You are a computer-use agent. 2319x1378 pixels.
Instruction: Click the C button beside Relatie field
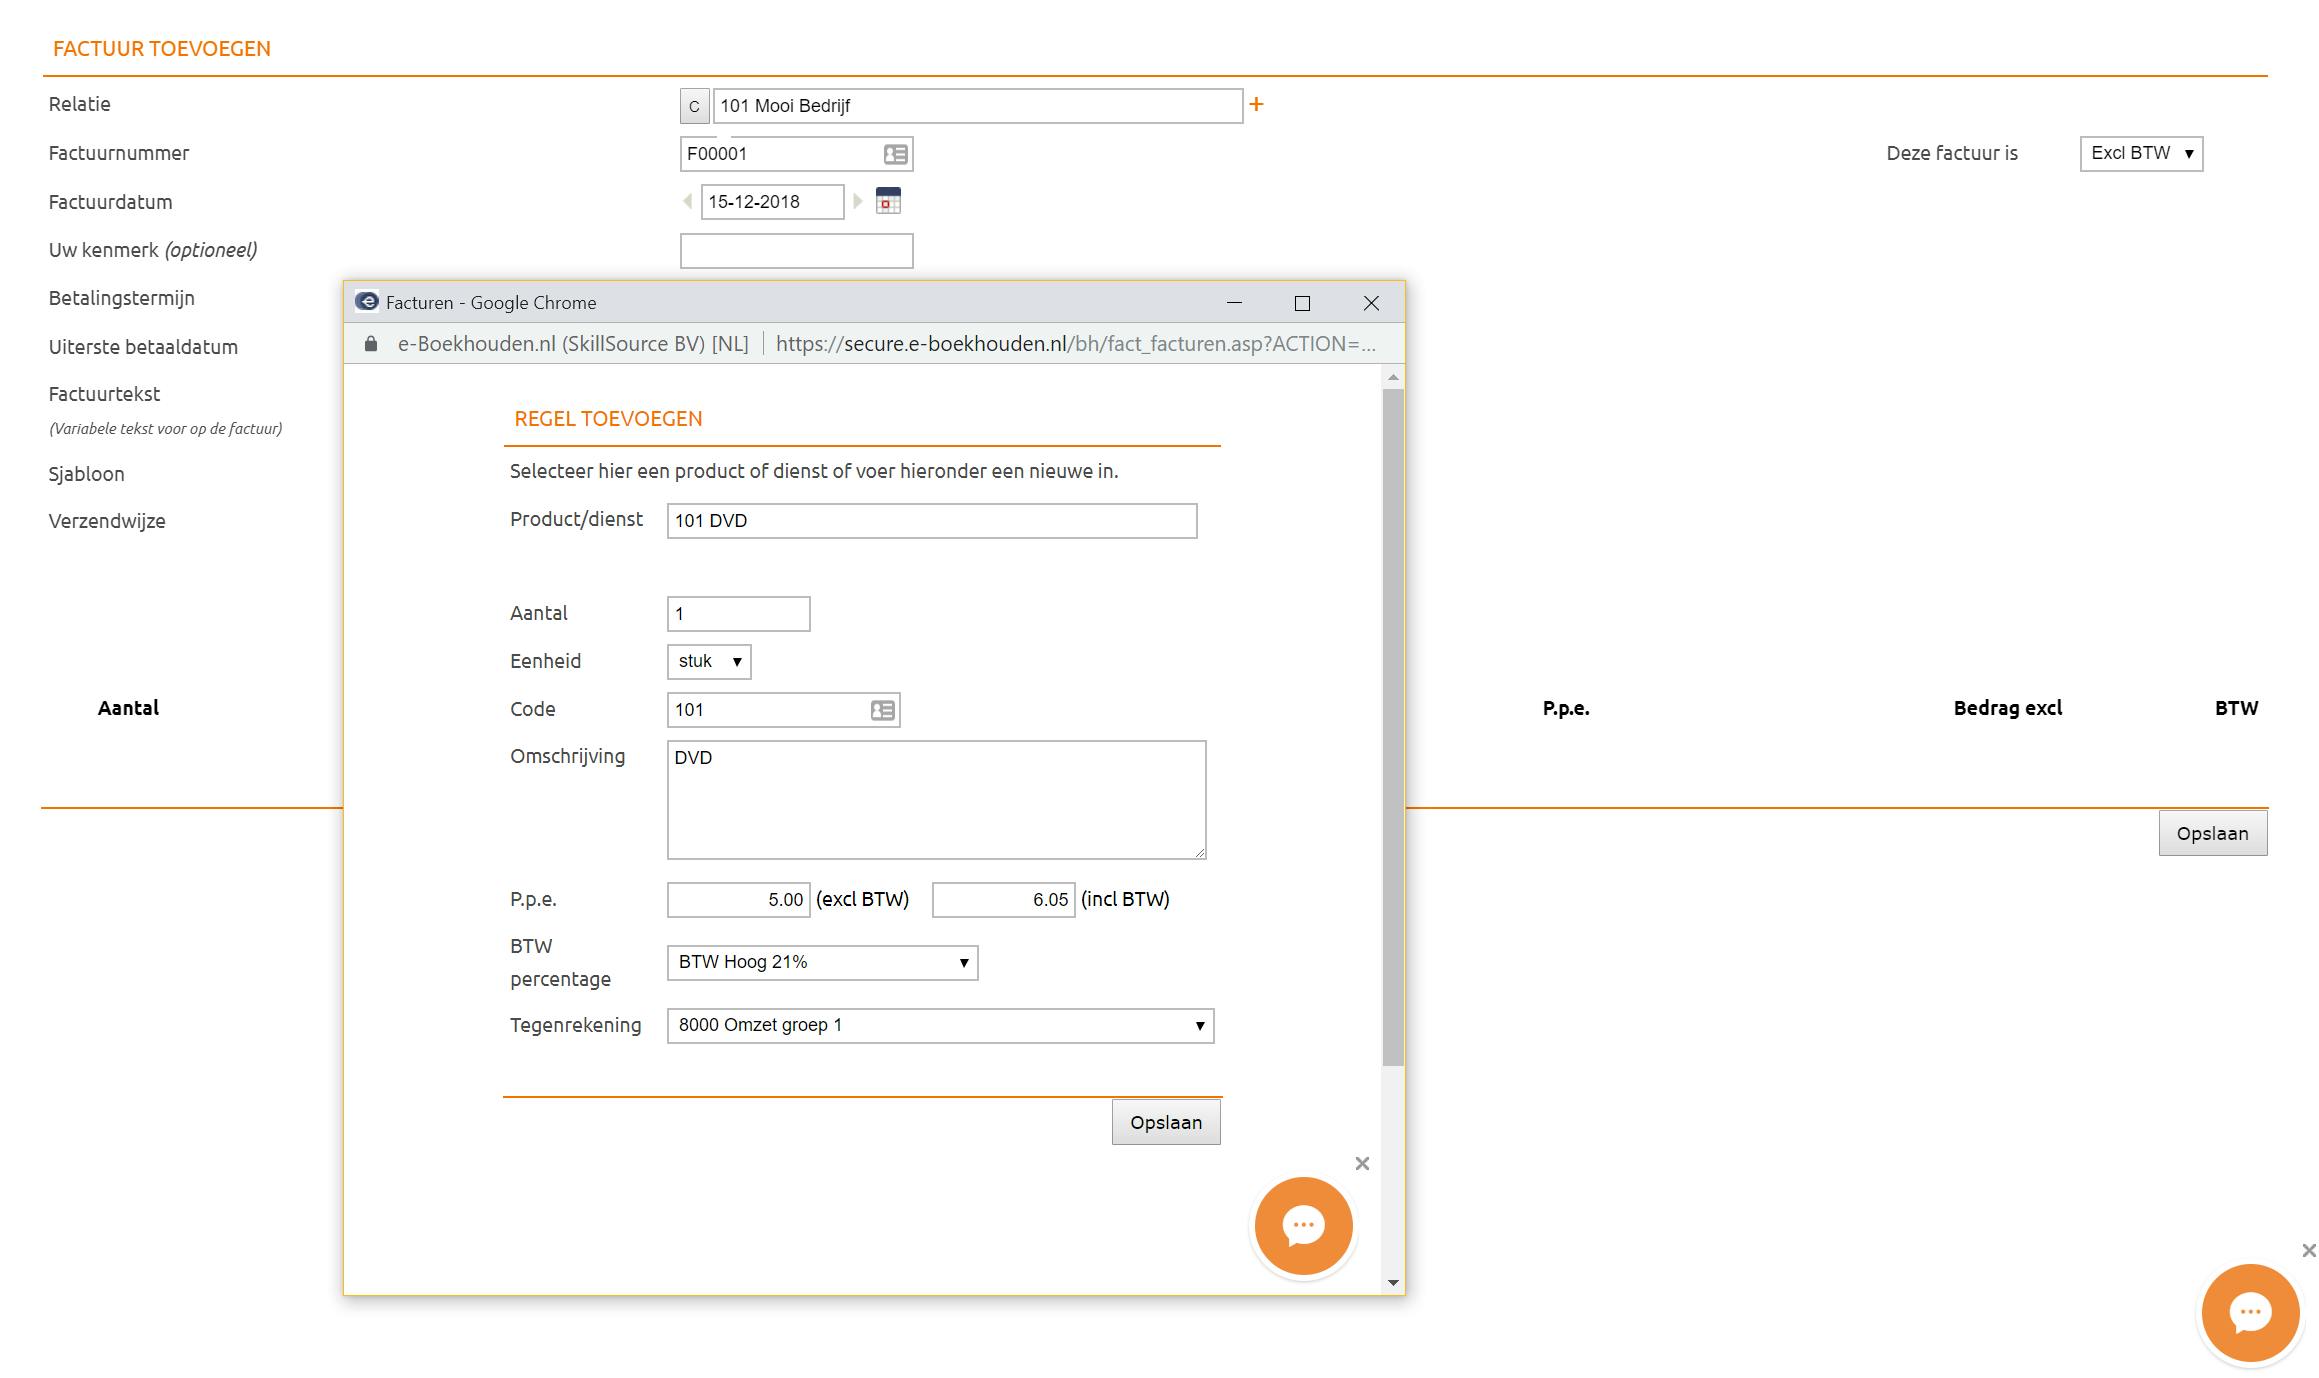point(694,106)
